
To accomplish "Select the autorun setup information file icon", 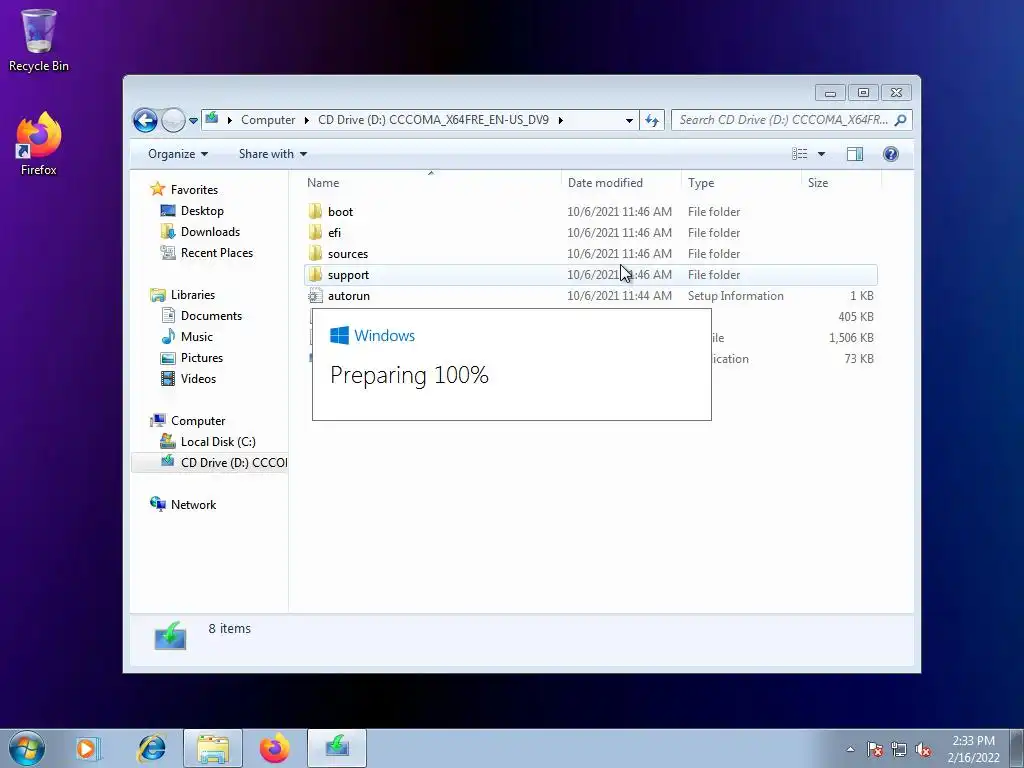I will 315,296.
